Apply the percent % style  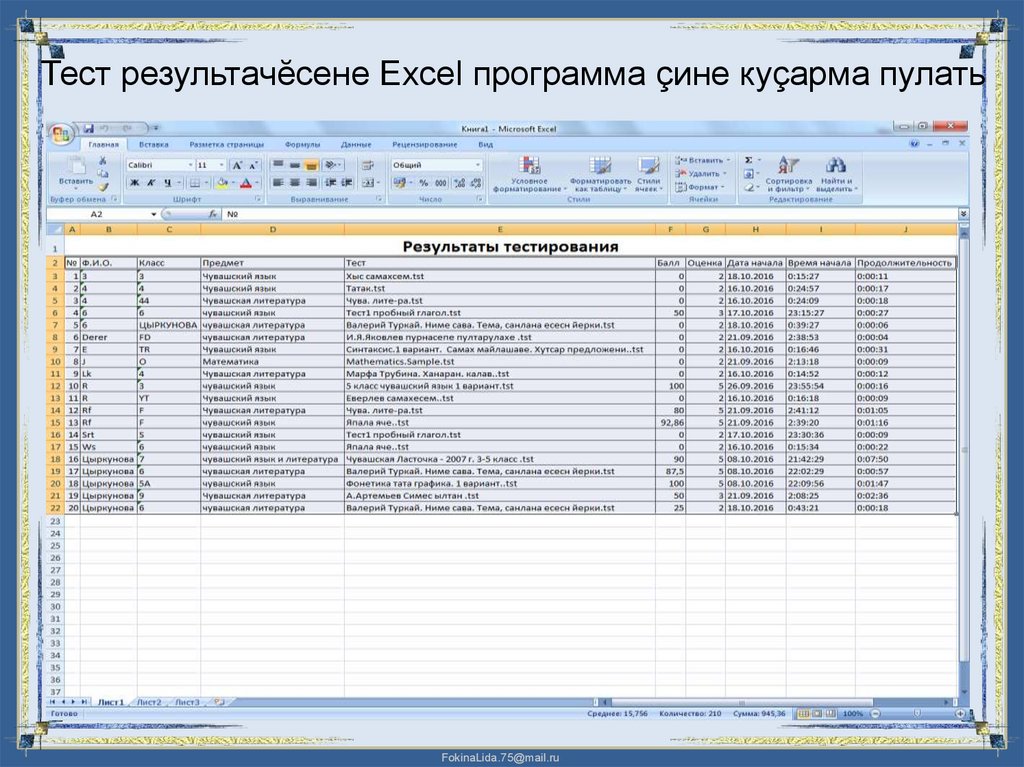click(x=424, y=183)
